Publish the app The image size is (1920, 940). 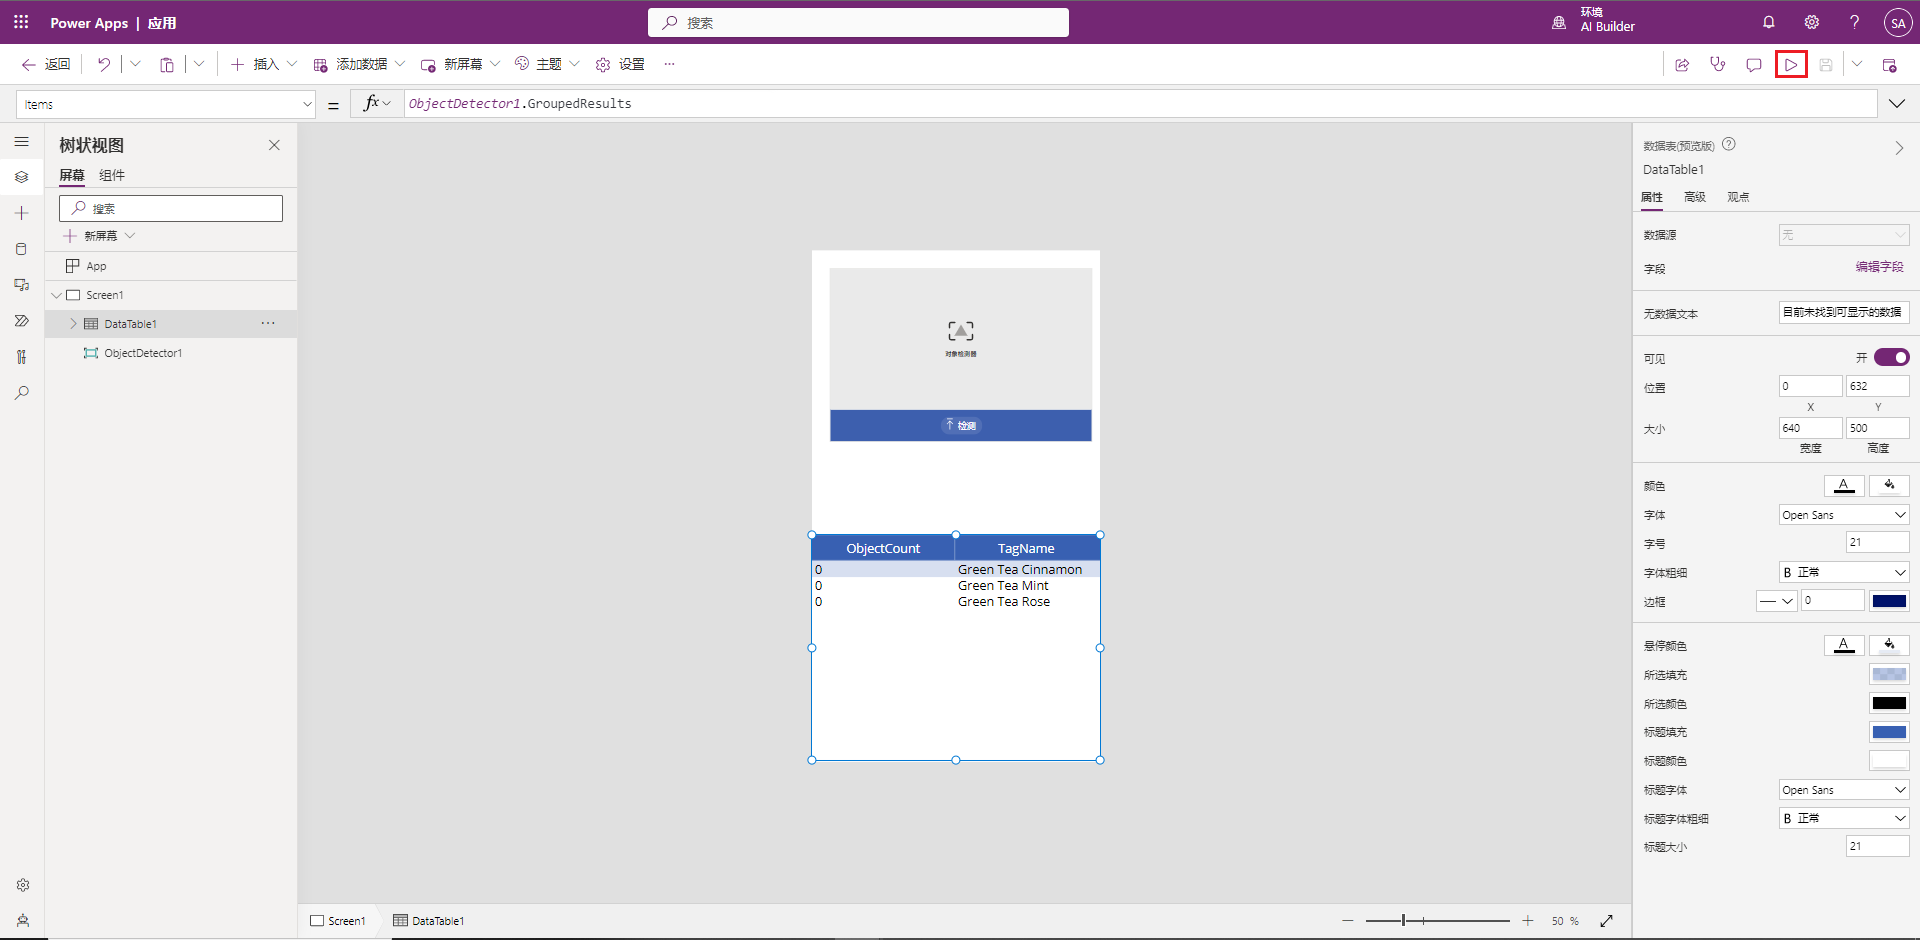[1889, 64]
